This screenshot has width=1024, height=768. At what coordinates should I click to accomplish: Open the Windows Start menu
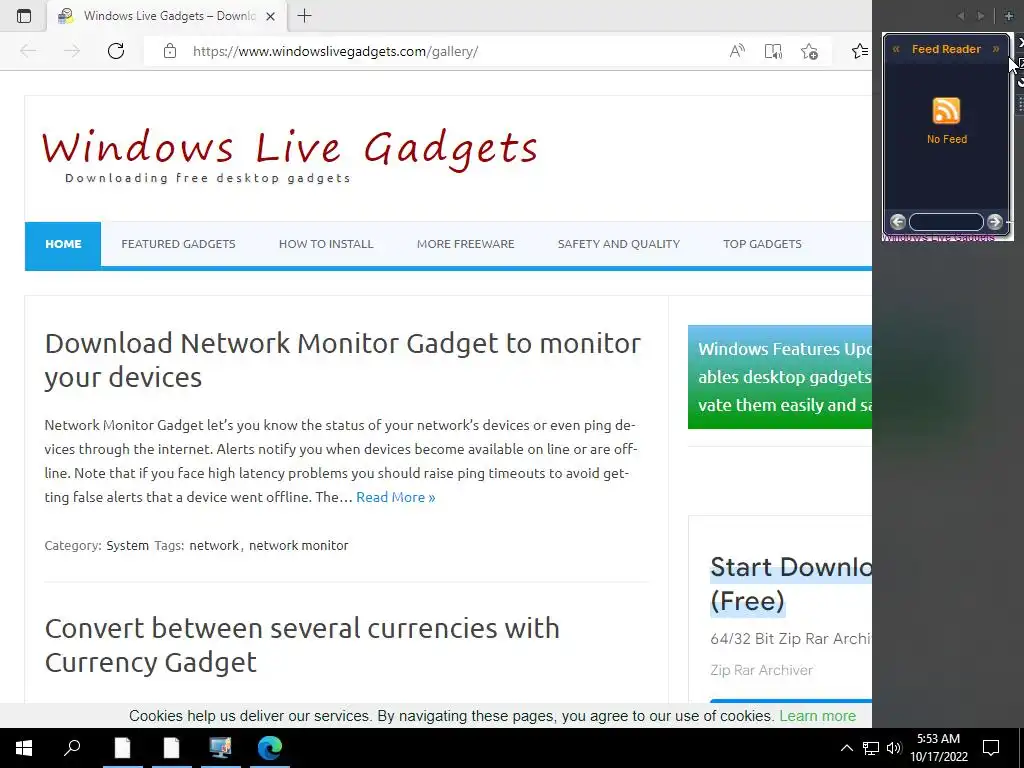pos(24,748)
